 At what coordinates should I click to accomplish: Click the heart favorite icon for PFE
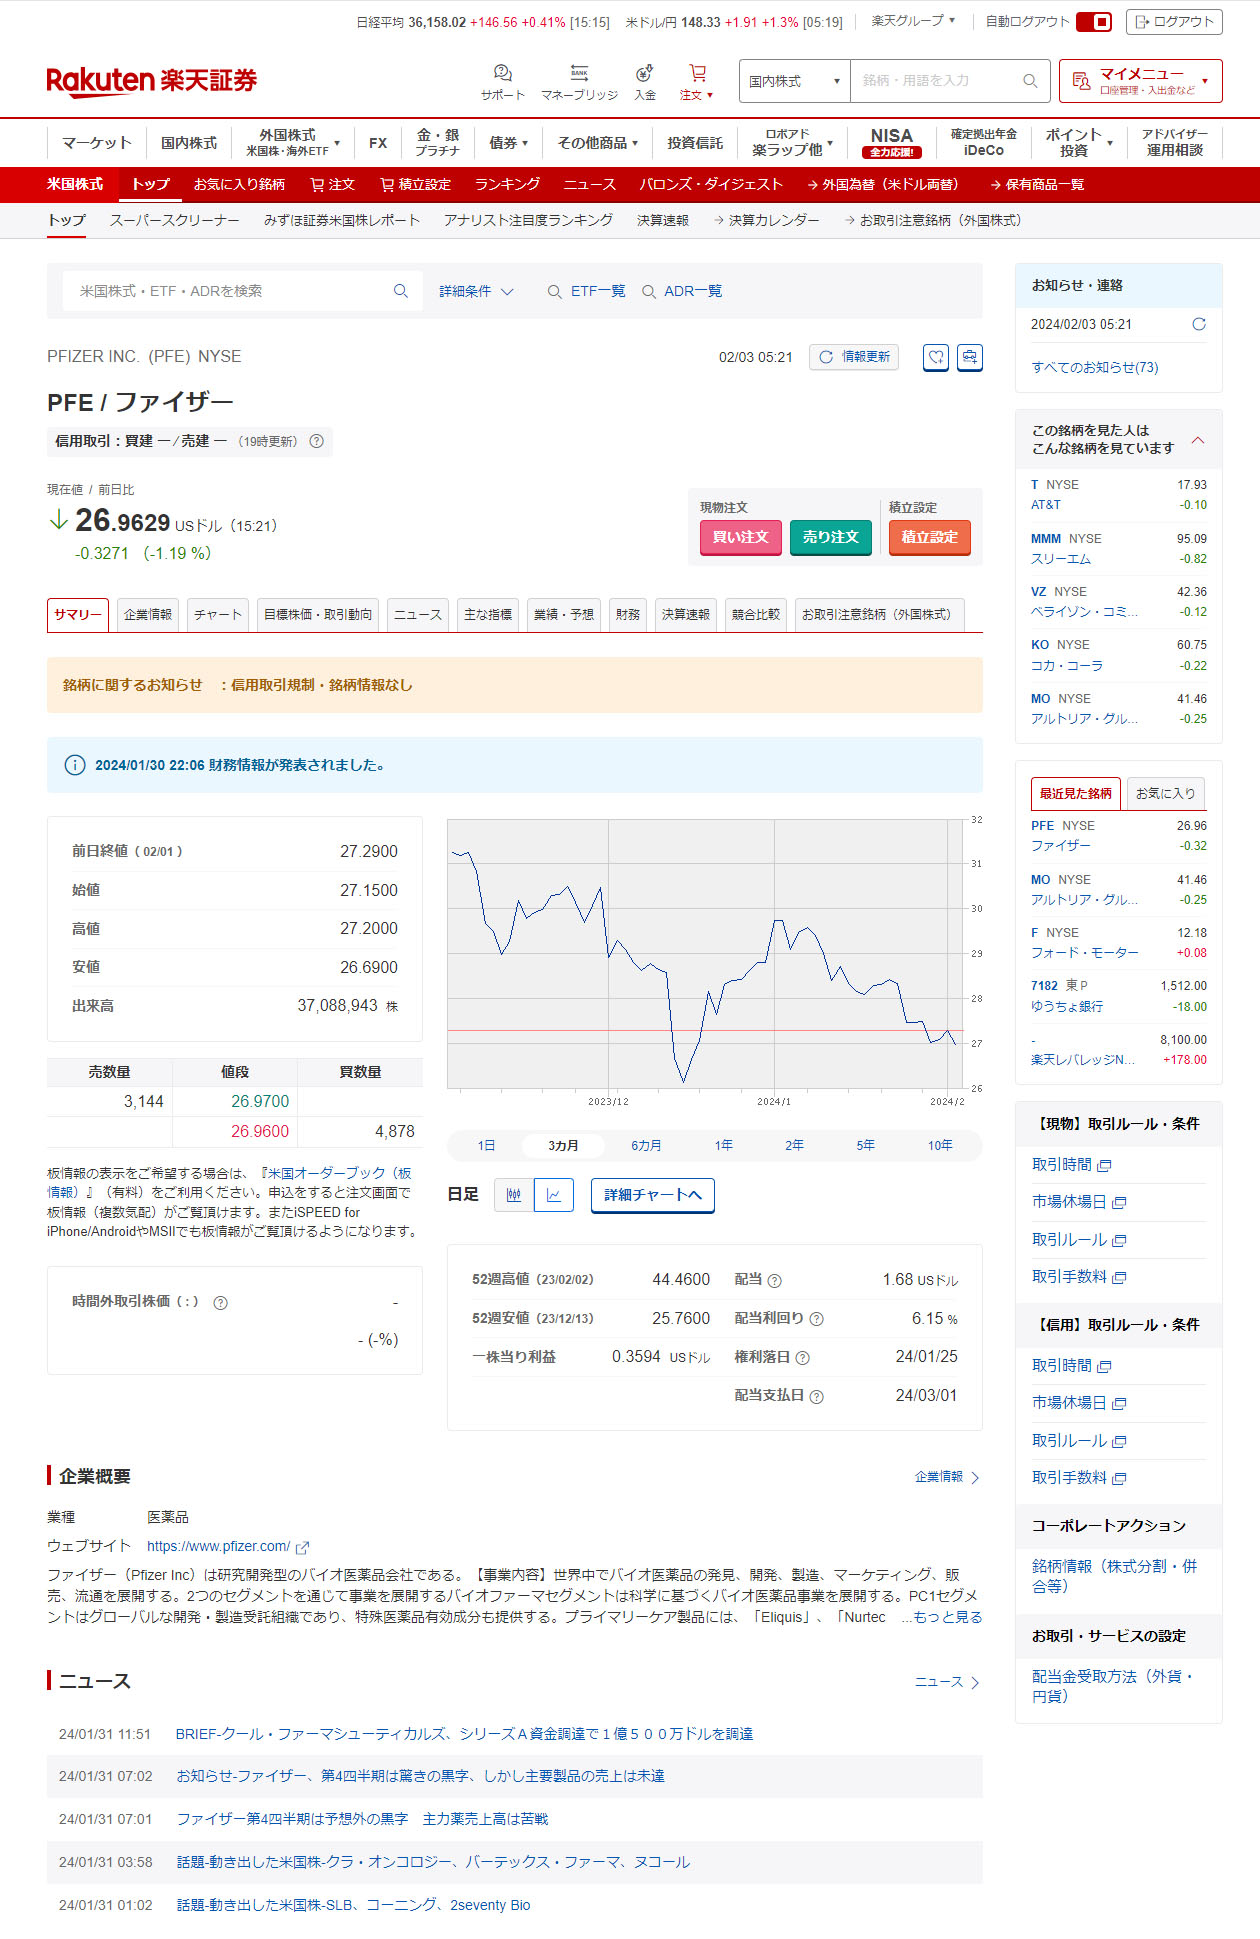click(x=935, y=357)
